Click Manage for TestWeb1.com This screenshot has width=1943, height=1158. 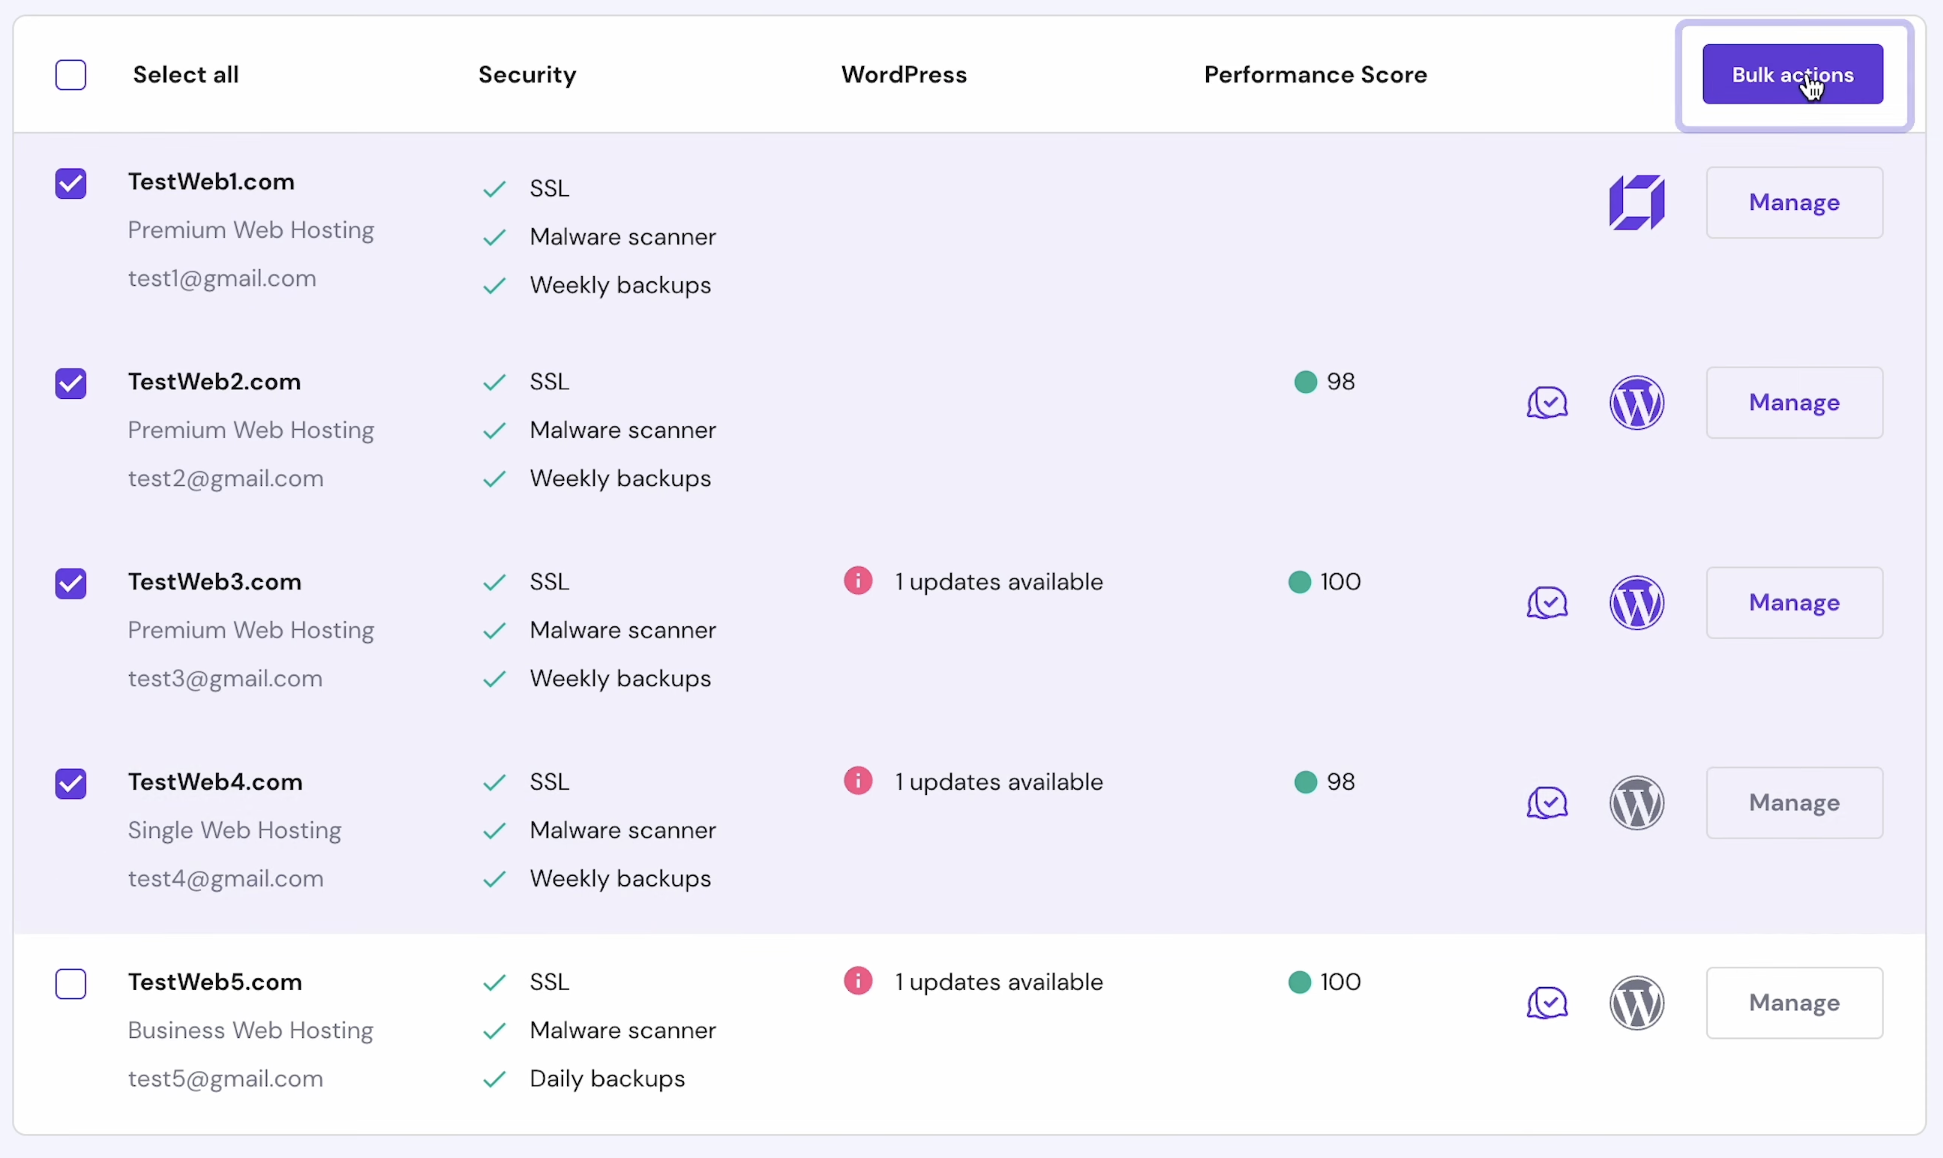[1794, 203]
